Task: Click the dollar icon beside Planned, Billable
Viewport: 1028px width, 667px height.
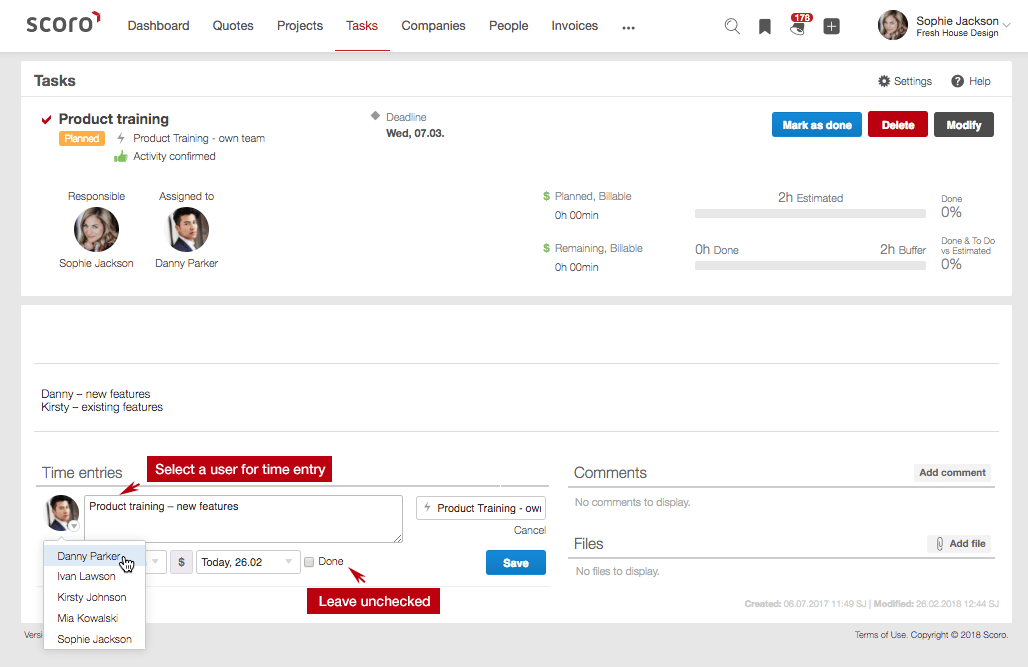Action: [546, 196]
